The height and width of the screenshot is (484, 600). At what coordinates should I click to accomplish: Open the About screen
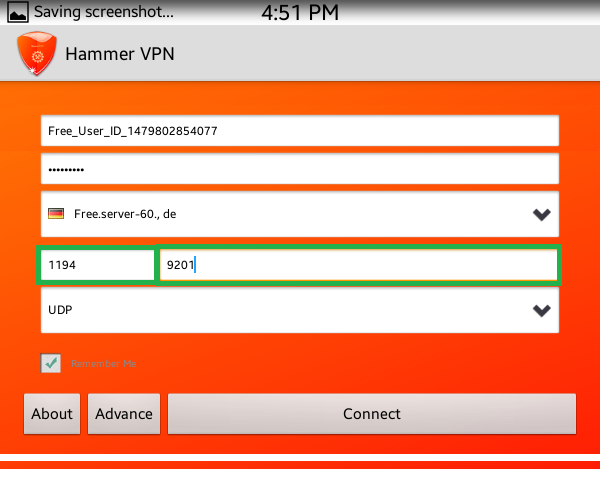pyautogui.click(x=52, y=414)
